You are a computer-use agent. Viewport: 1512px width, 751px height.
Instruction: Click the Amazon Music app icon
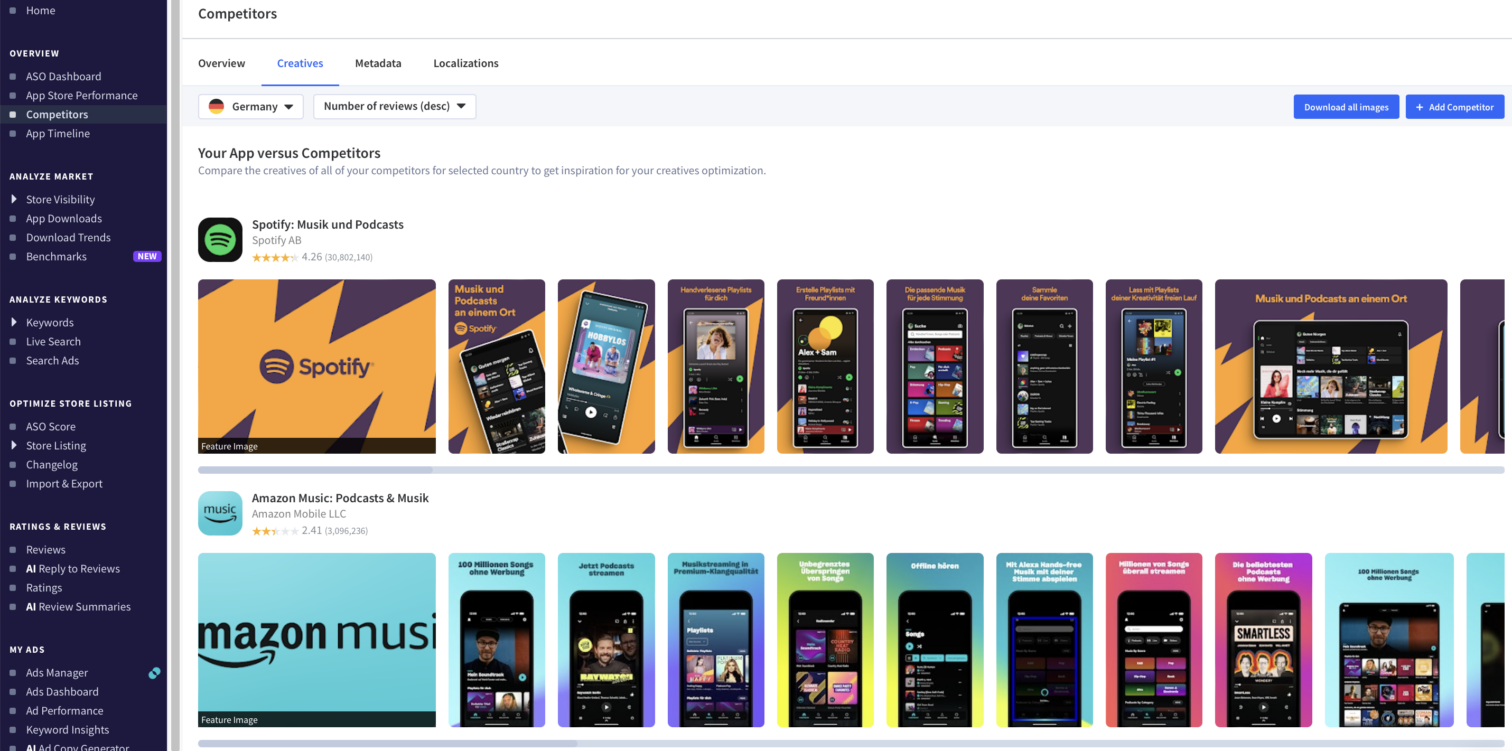(220, 513)
